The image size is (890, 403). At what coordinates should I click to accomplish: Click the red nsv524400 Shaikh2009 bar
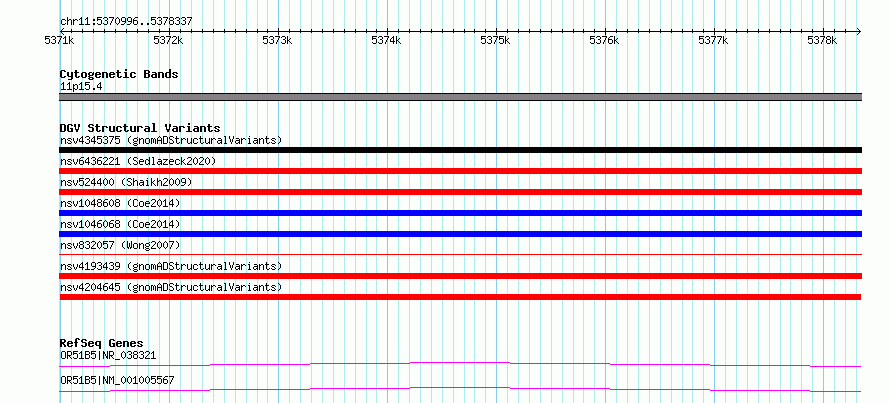point(460,192)
